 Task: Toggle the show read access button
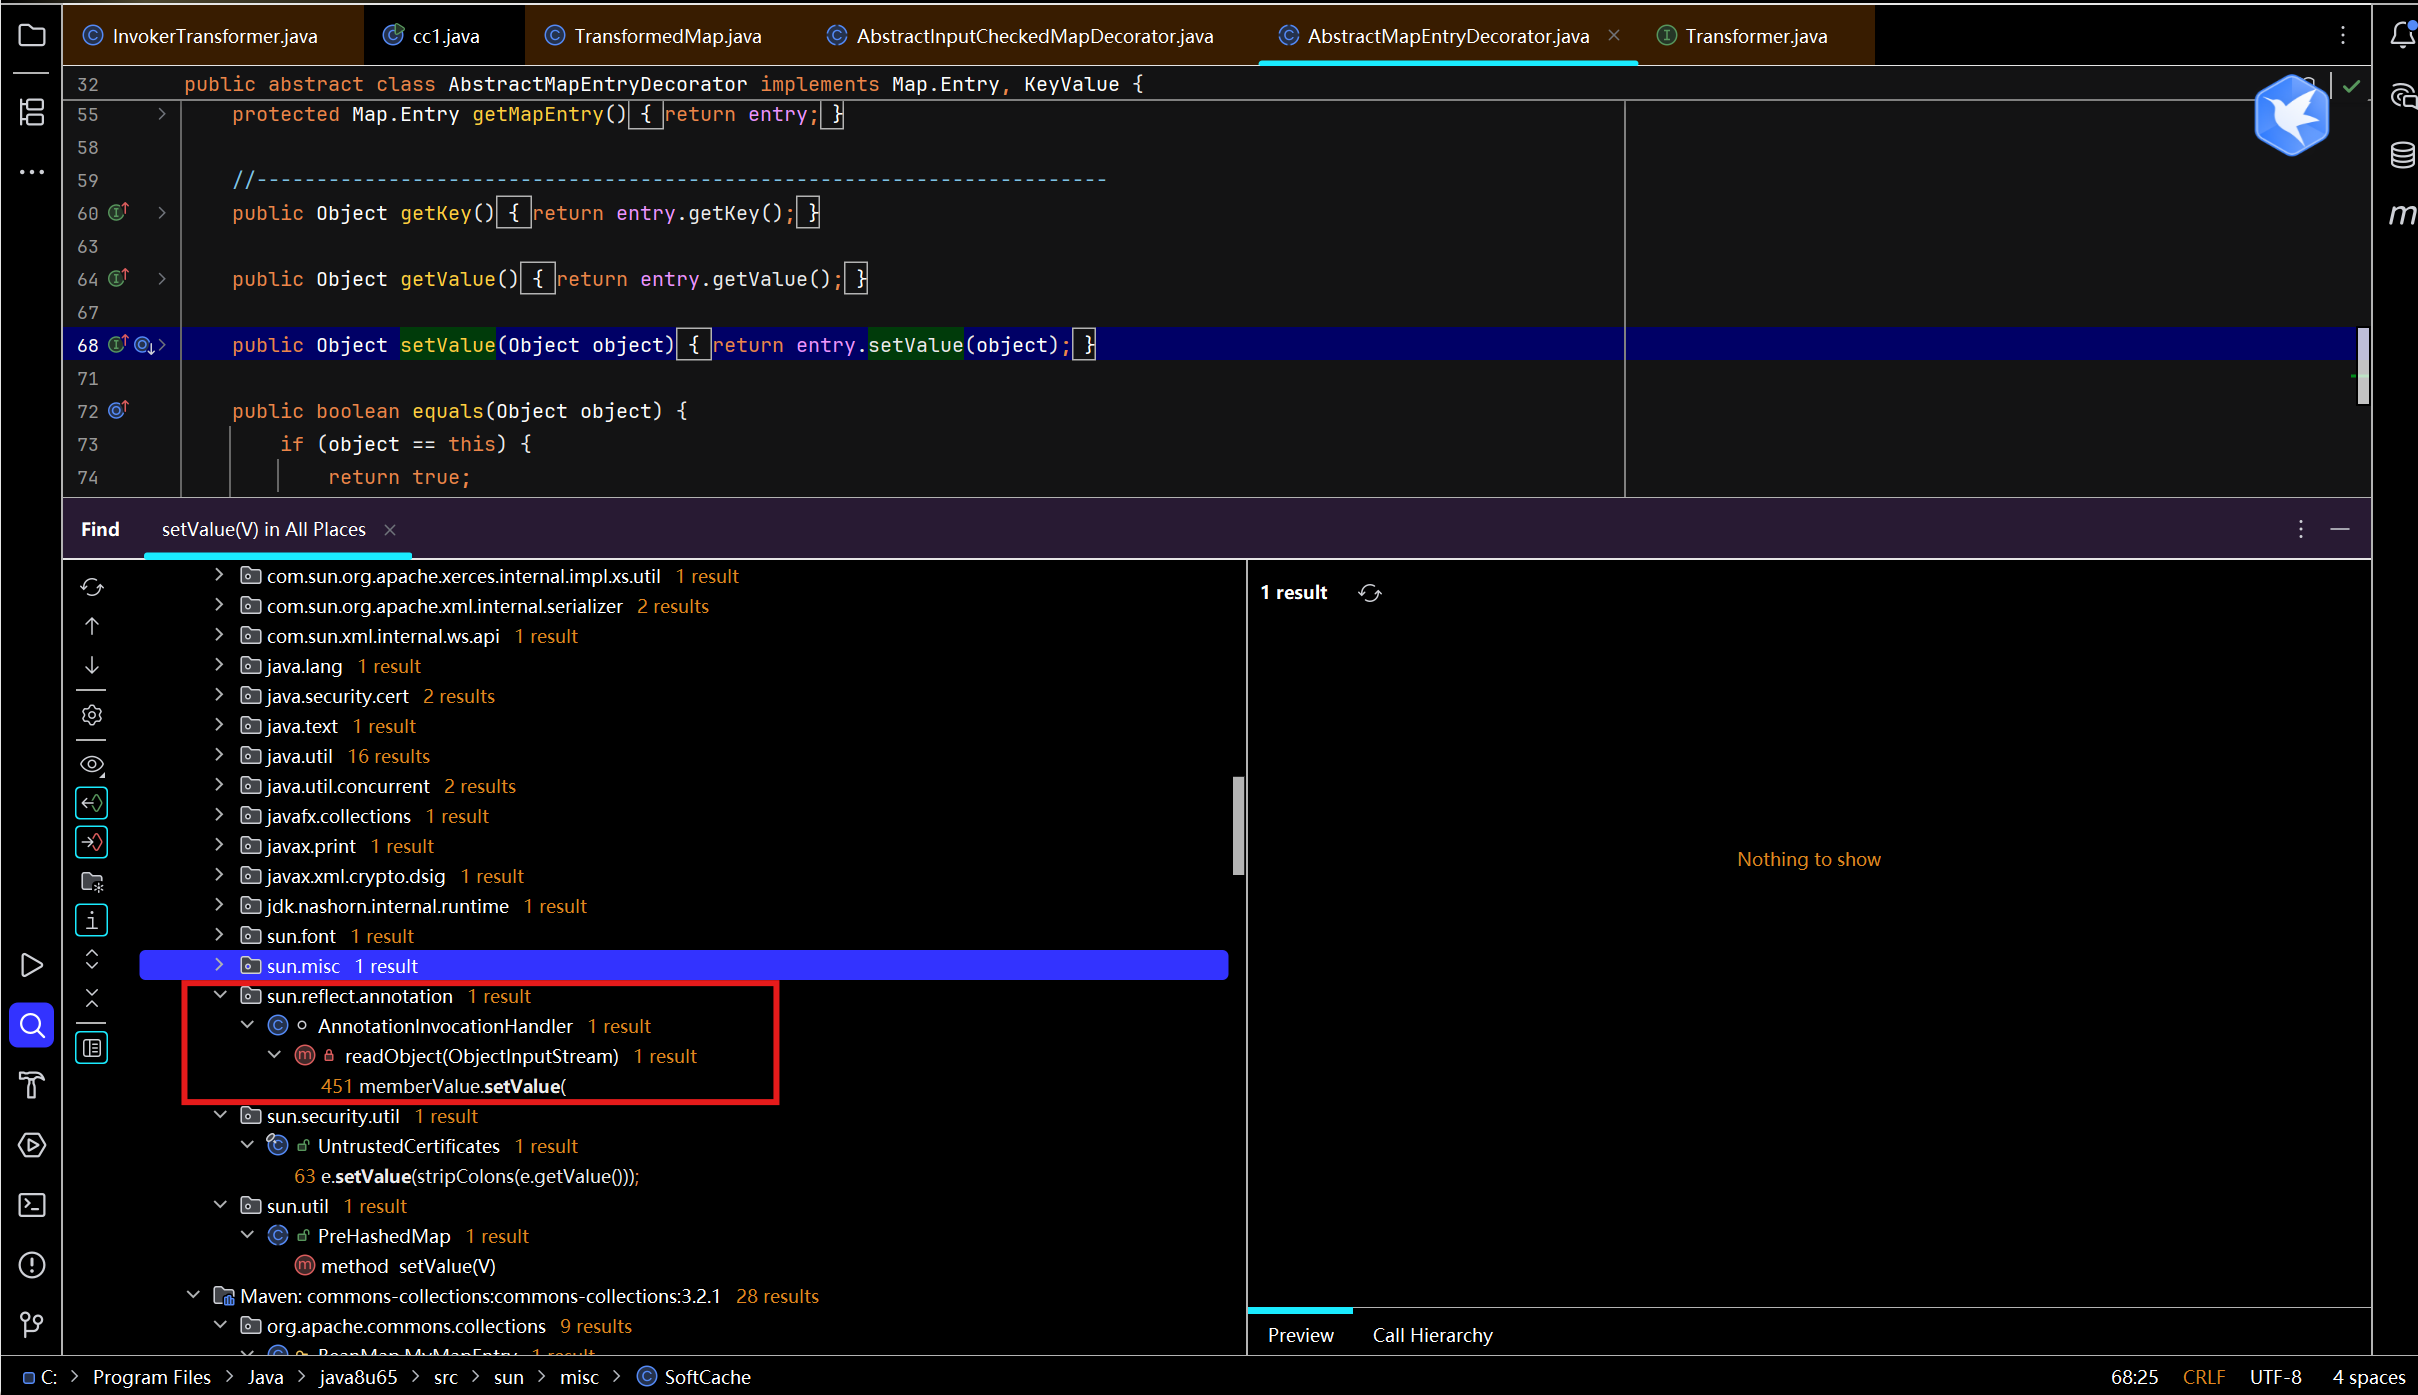[x=92, y=803]
